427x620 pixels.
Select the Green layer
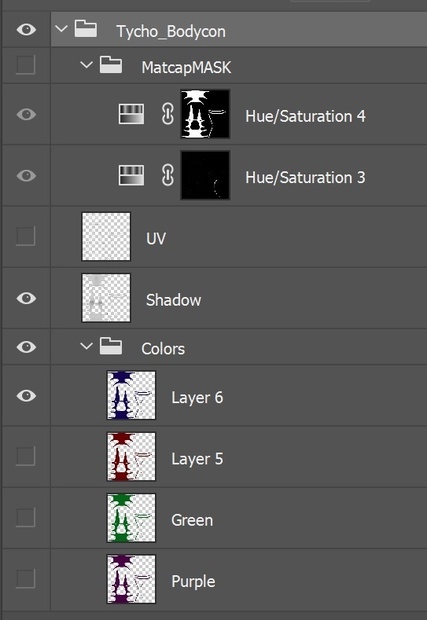click(x=239, y=518)
